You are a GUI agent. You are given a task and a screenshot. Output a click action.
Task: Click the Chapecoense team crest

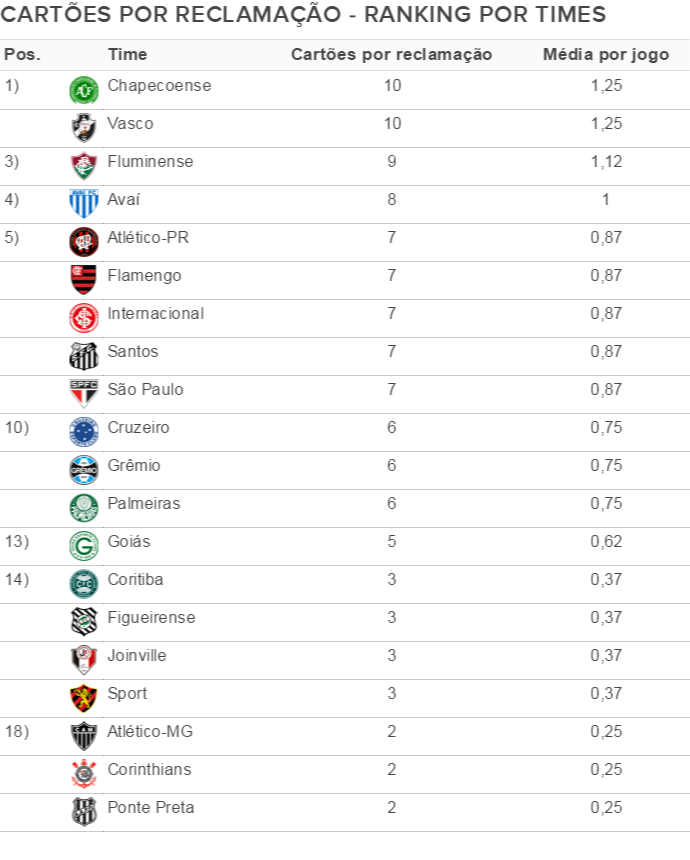pyautogui.click(x=83, y=90)
